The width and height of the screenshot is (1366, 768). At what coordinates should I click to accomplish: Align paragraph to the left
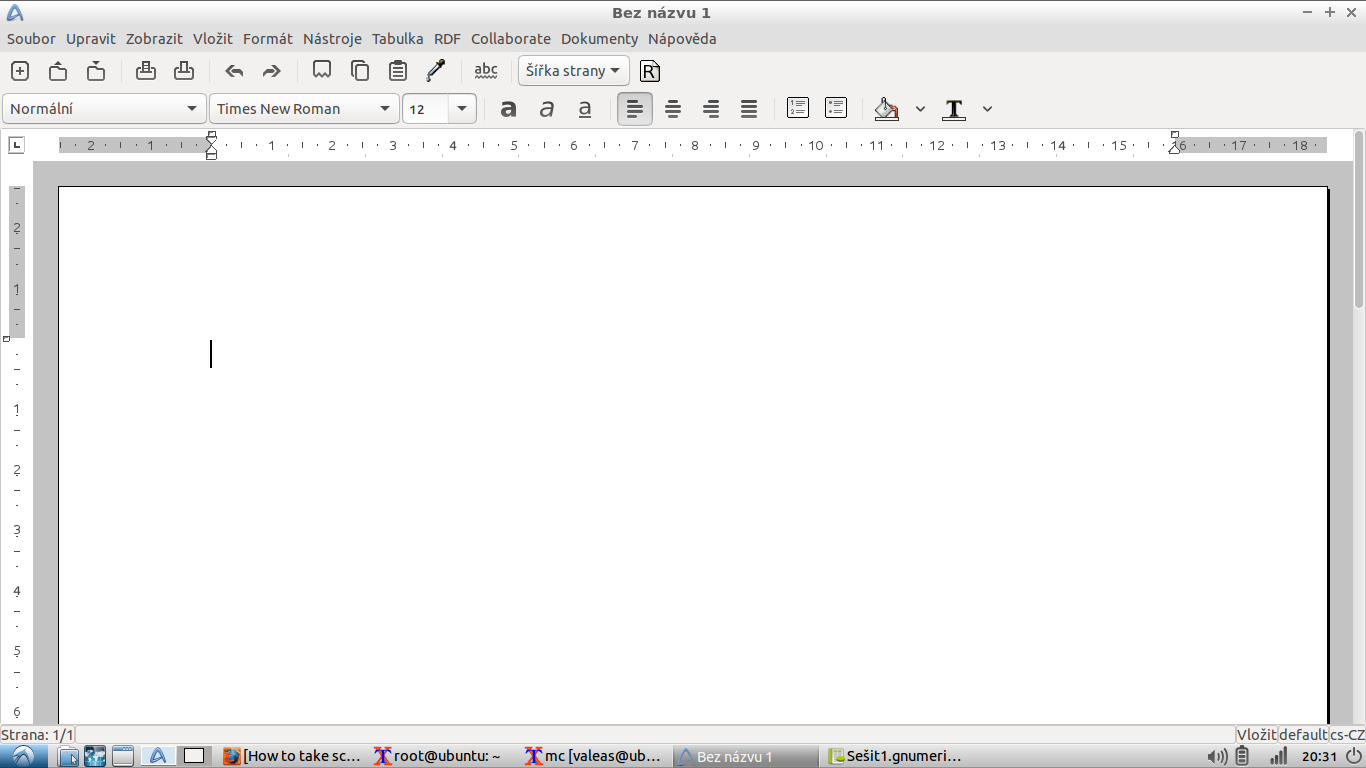(635, 109)
